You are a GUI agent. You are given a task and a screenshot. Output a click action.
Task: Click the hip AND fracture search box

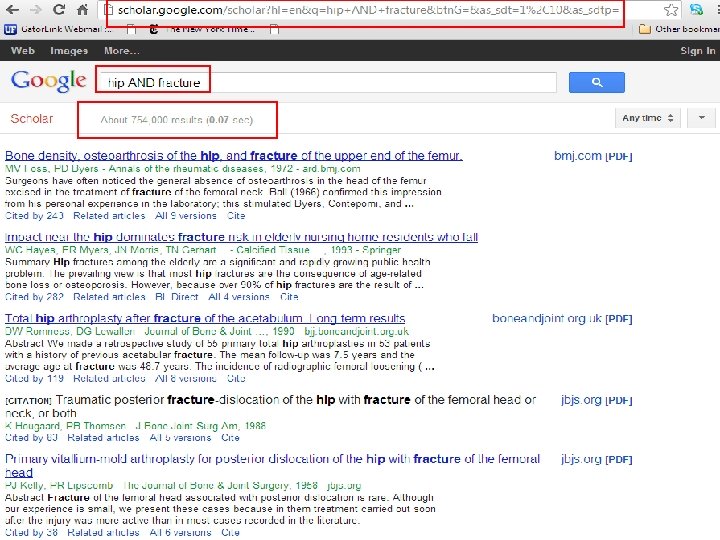click(328, 83)
